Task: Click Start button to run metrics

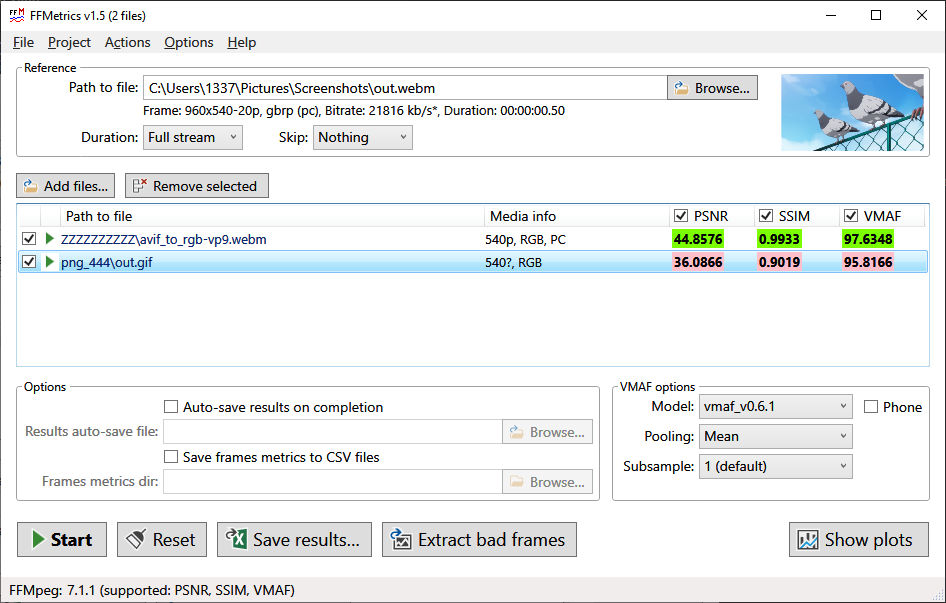Action: pos(62,540)
